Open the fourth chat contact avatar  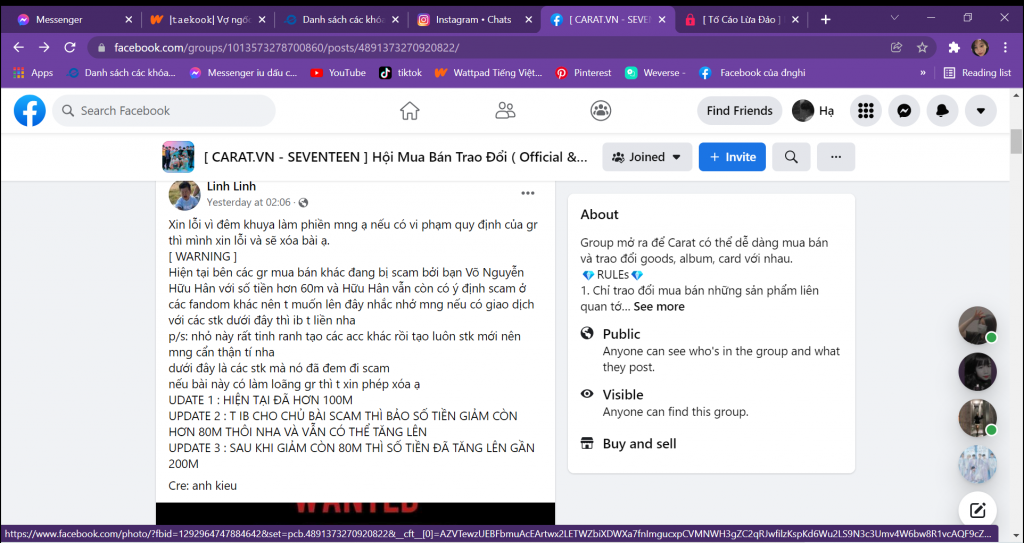(x=978, y=465)
